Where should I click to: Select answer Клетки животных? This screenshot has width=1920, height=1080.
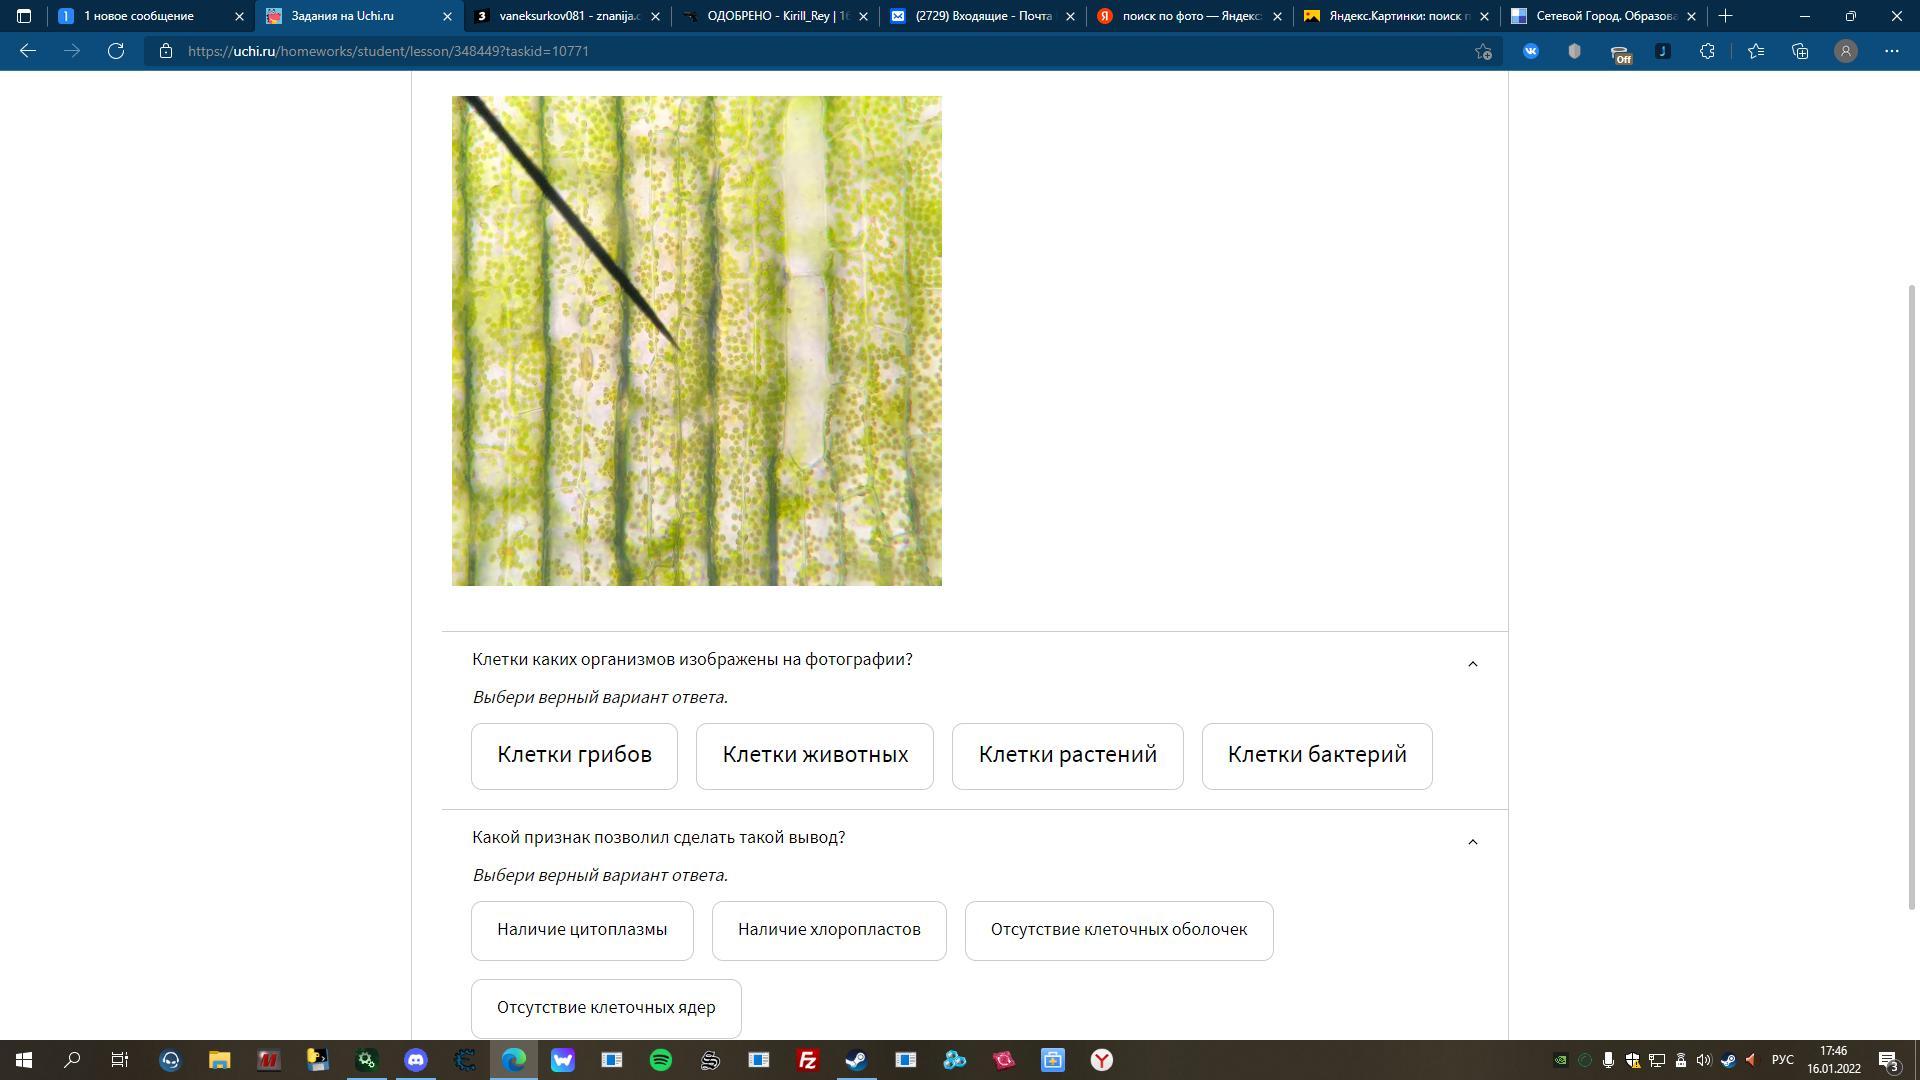coord(815,756)
